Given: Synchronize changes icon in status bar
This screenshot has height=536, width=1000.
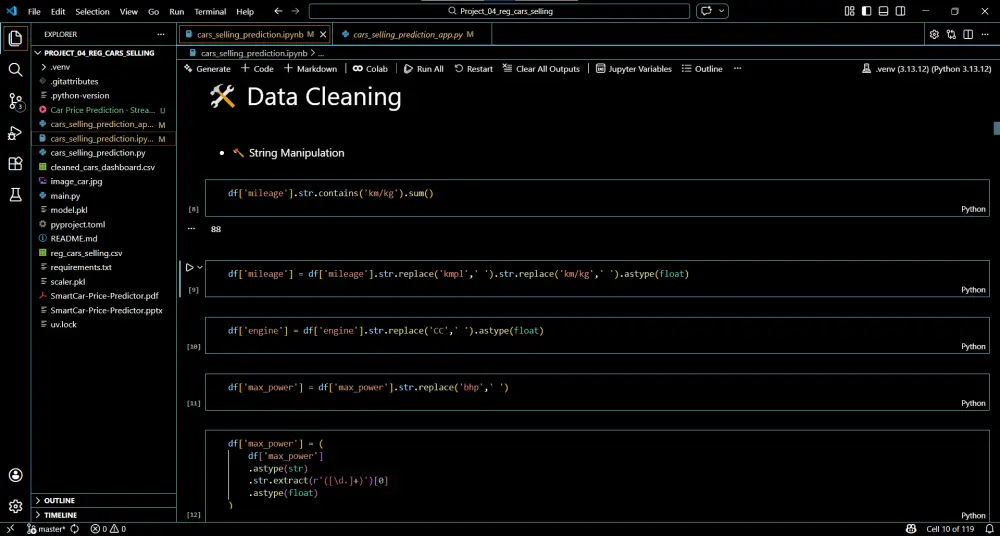Looking at the screenshot, I should [75, 529].
